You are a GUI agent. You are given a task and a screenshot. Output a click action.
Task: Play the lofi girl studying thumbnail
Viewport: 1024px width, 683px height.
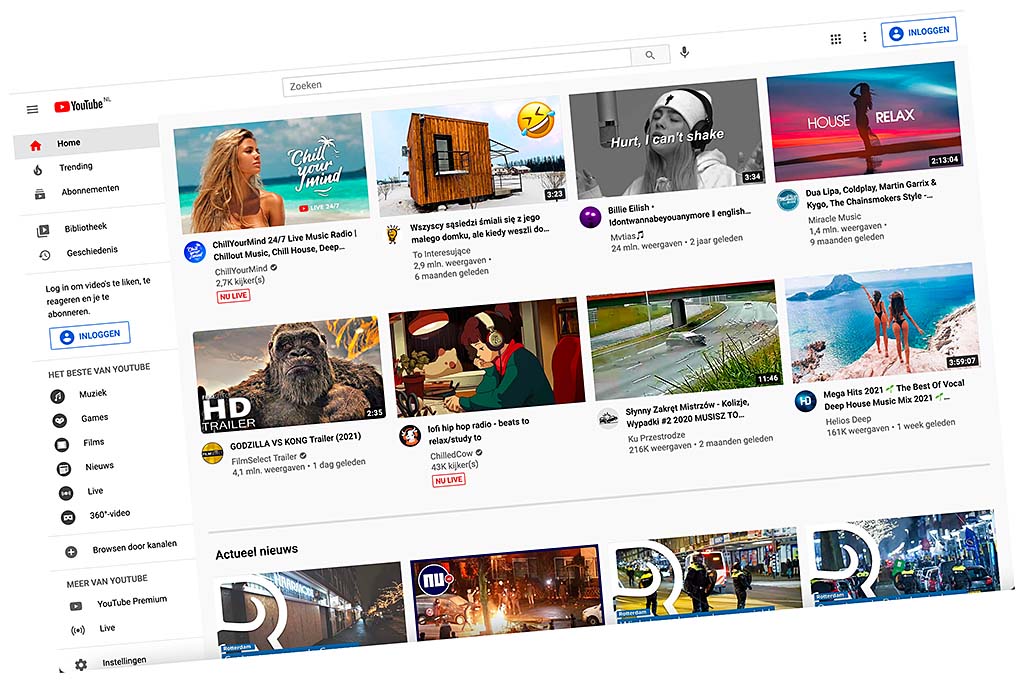[488, 357]
